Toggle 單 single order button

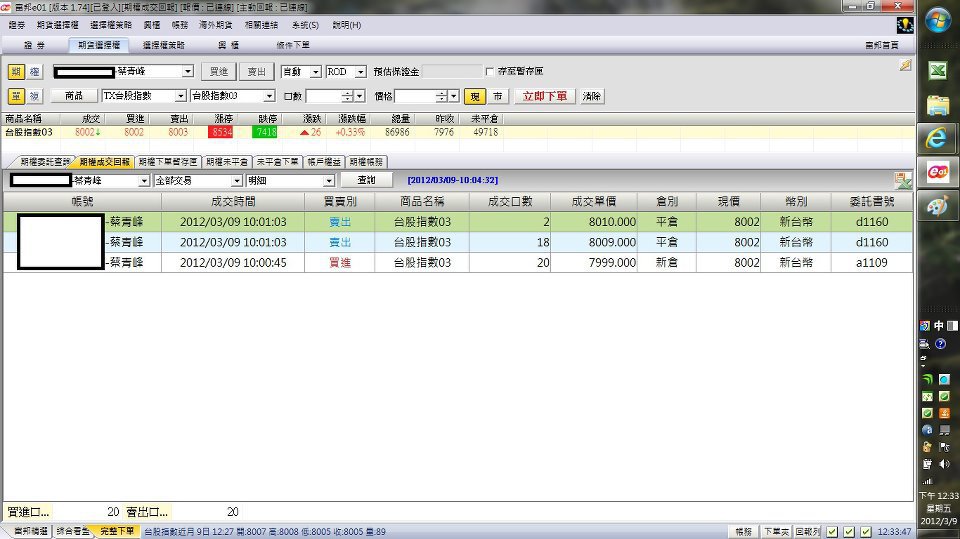pyautogui.click(x=16, y=96)
